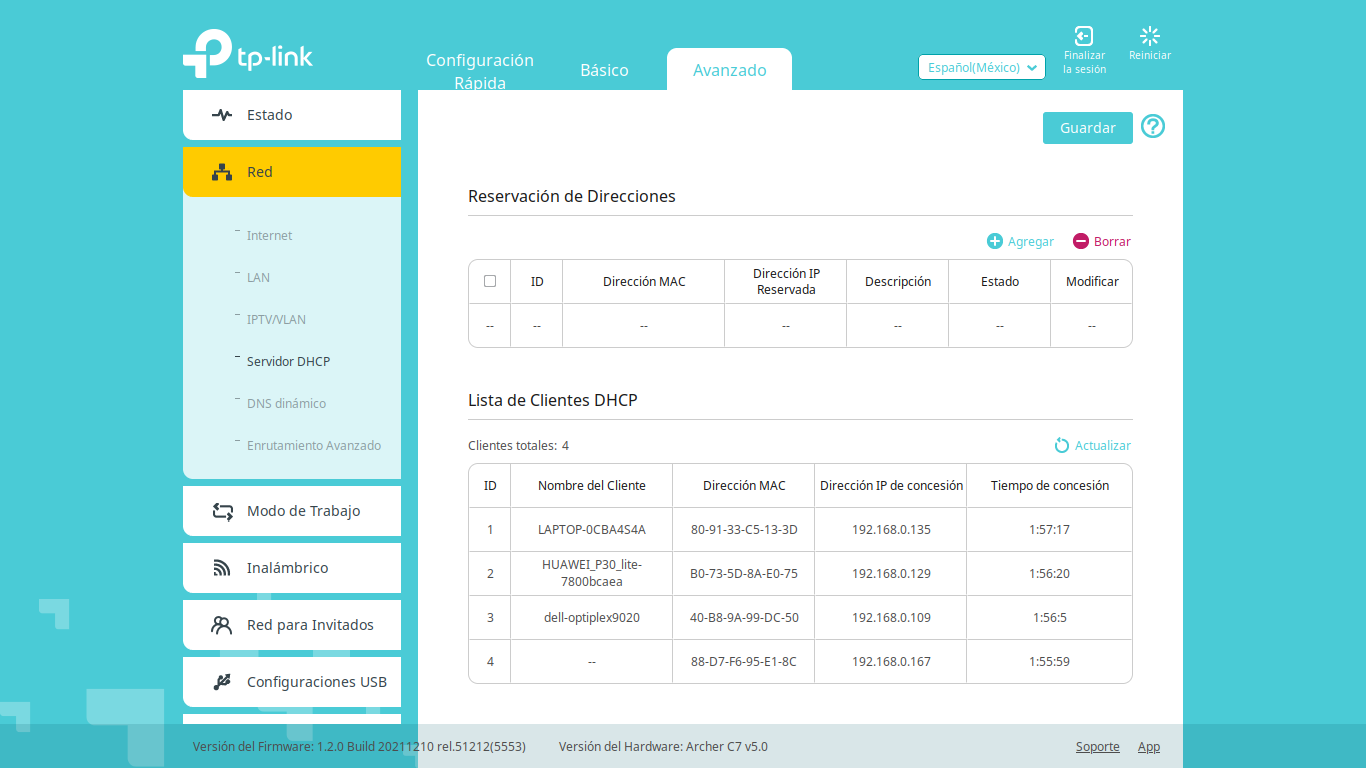Click lease time 1:57:17
The width and height of the screenshot is (1366, 768).
pos(1049,529)
